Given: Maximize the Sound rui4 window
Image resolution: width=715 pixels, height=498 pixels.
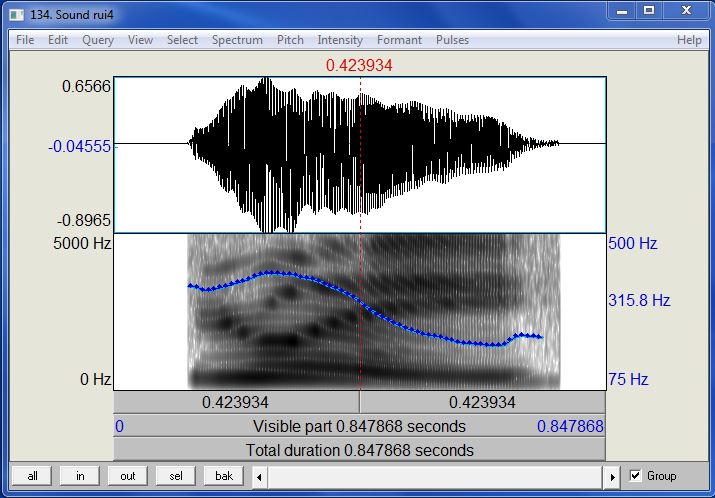Looking at the screenshot, I should tap(649, 11).
